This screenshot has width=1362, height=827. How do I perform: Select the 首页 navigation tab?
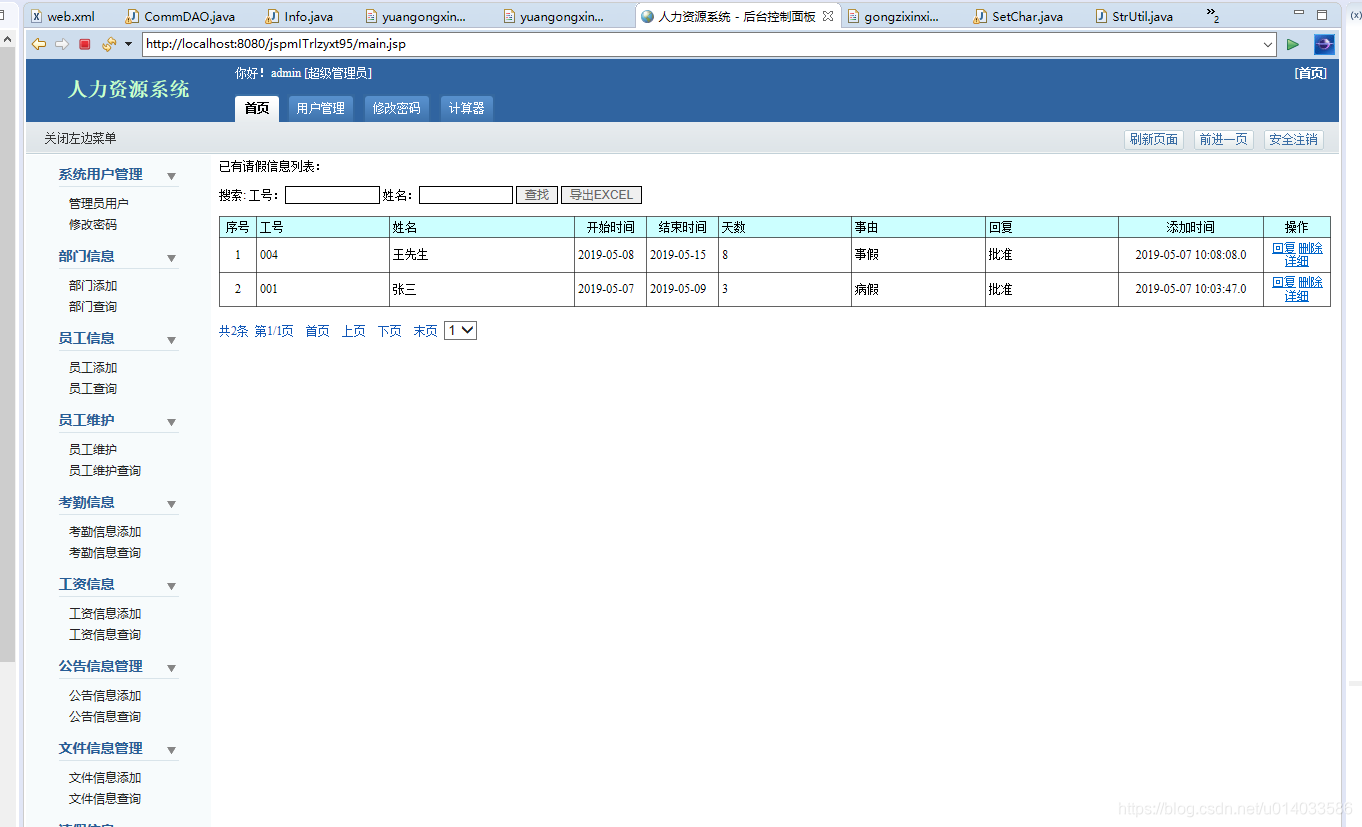tap(257, 108)
